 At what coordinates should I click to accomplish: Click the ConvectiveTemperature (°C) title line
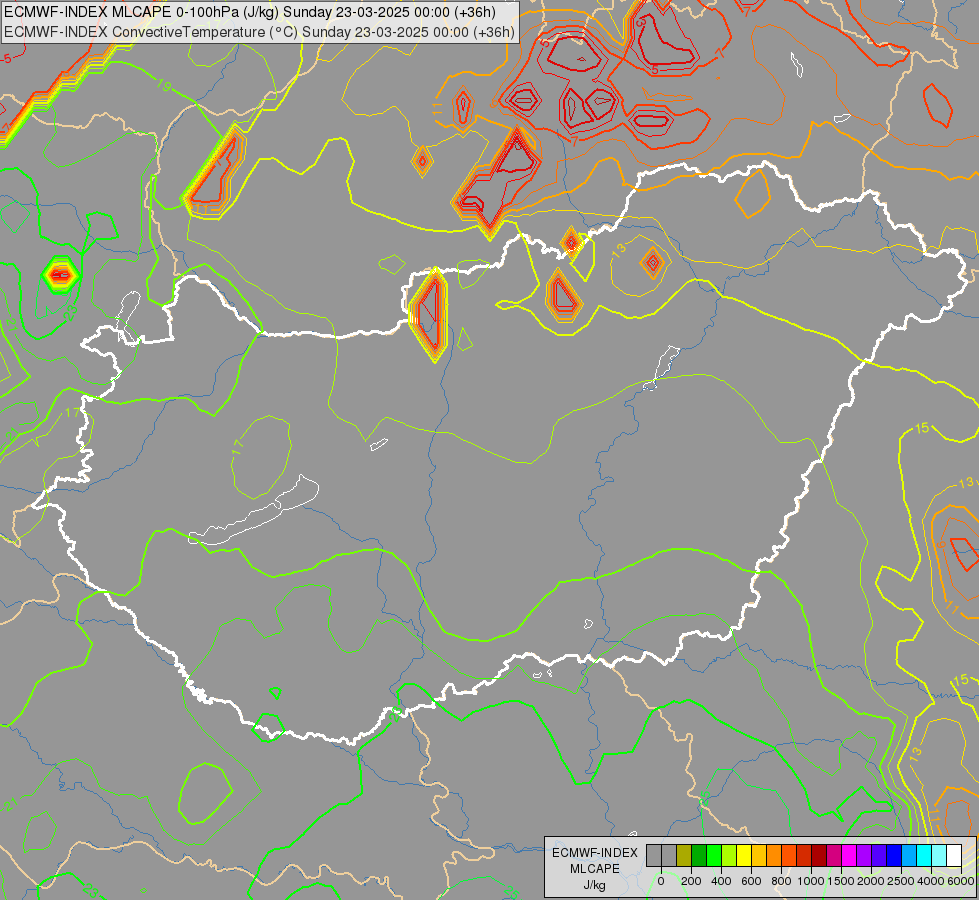(259, 32)
